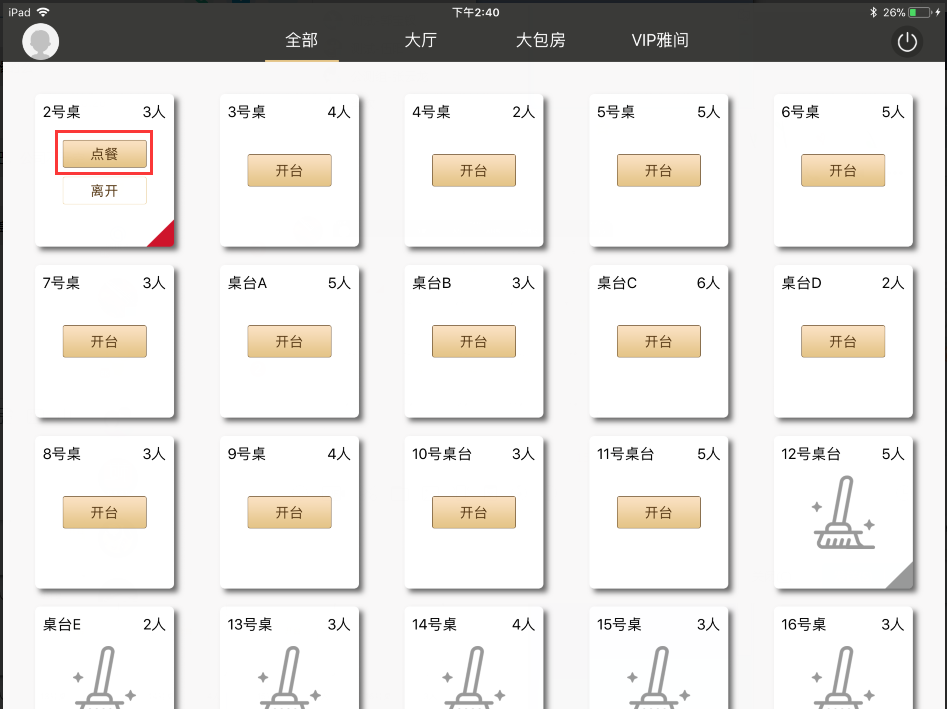Tap the cleaning broom icon on 桌台E
This screenshot has width=947, height=709.
pyautogui.click(x=104, y=678)
